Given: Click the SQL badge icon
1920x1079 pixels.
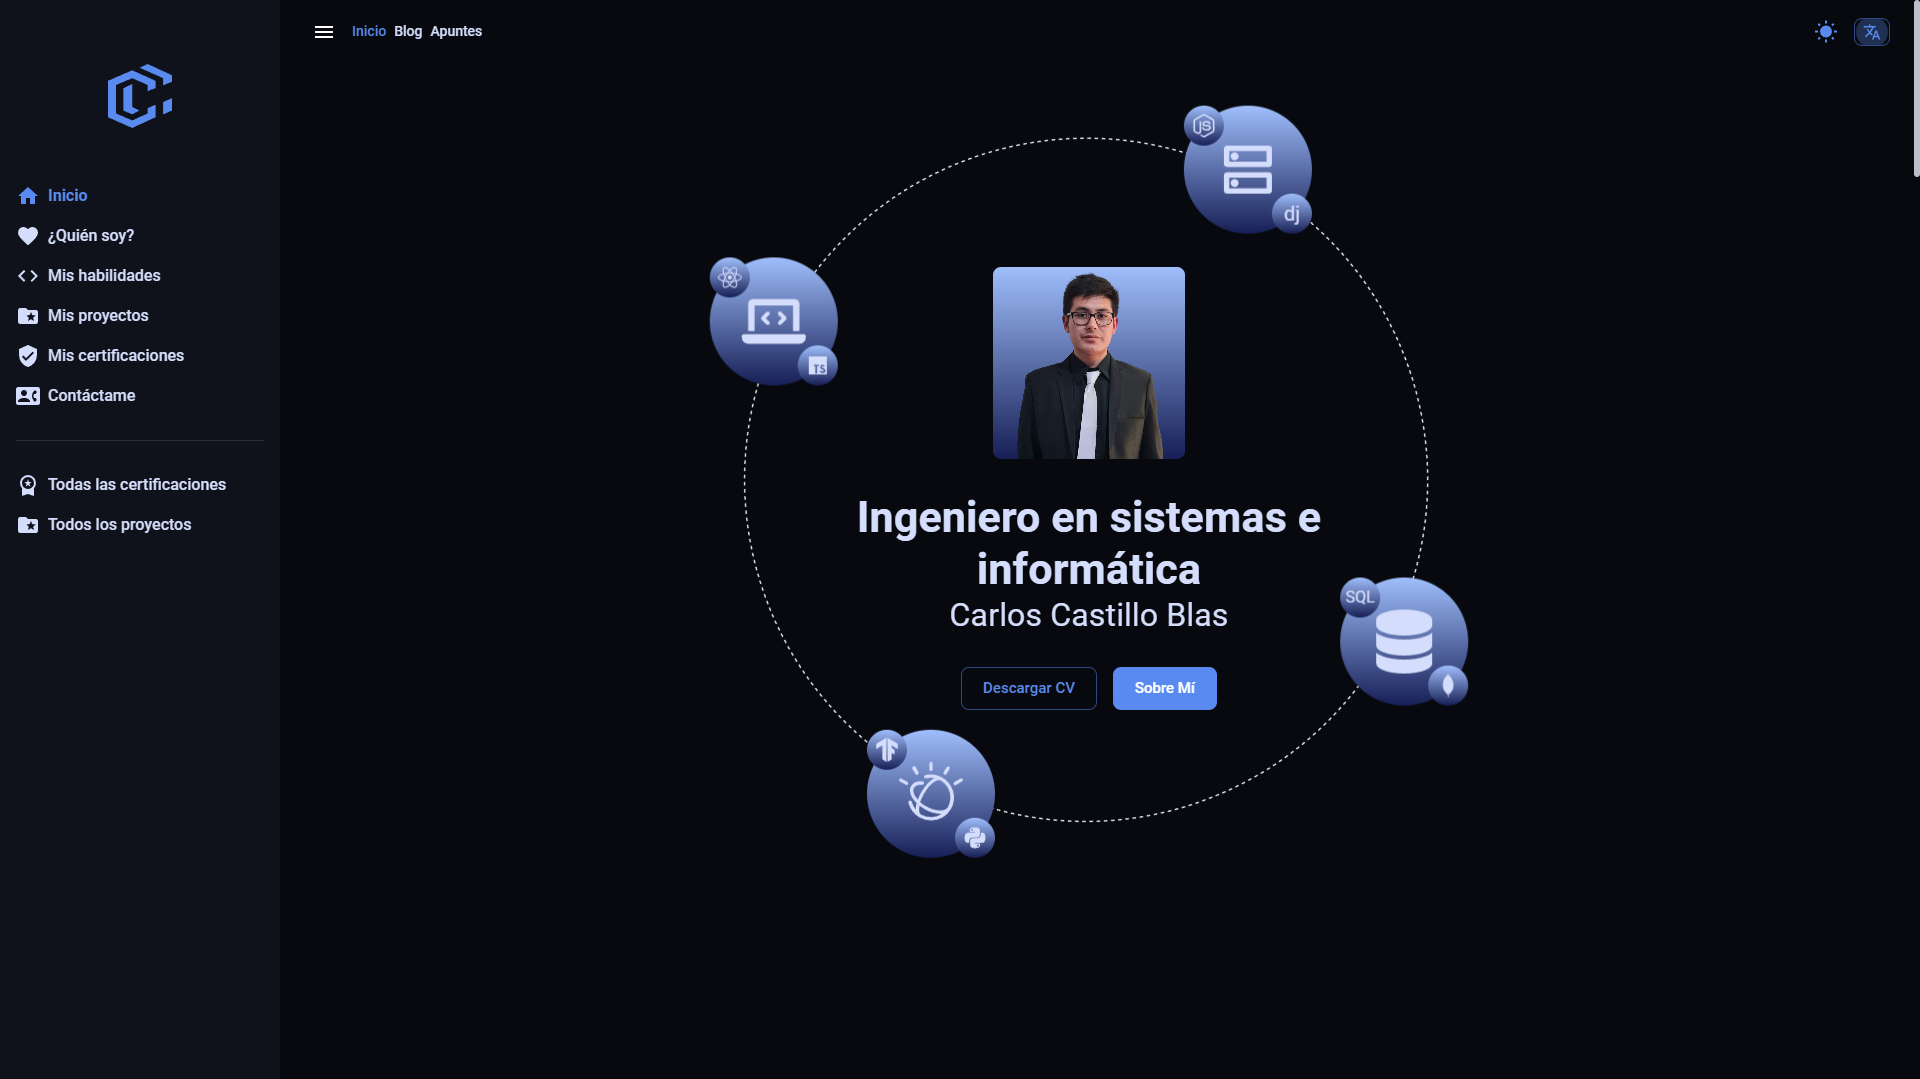Looking at the screenshot, I should tap(1360, 597).
